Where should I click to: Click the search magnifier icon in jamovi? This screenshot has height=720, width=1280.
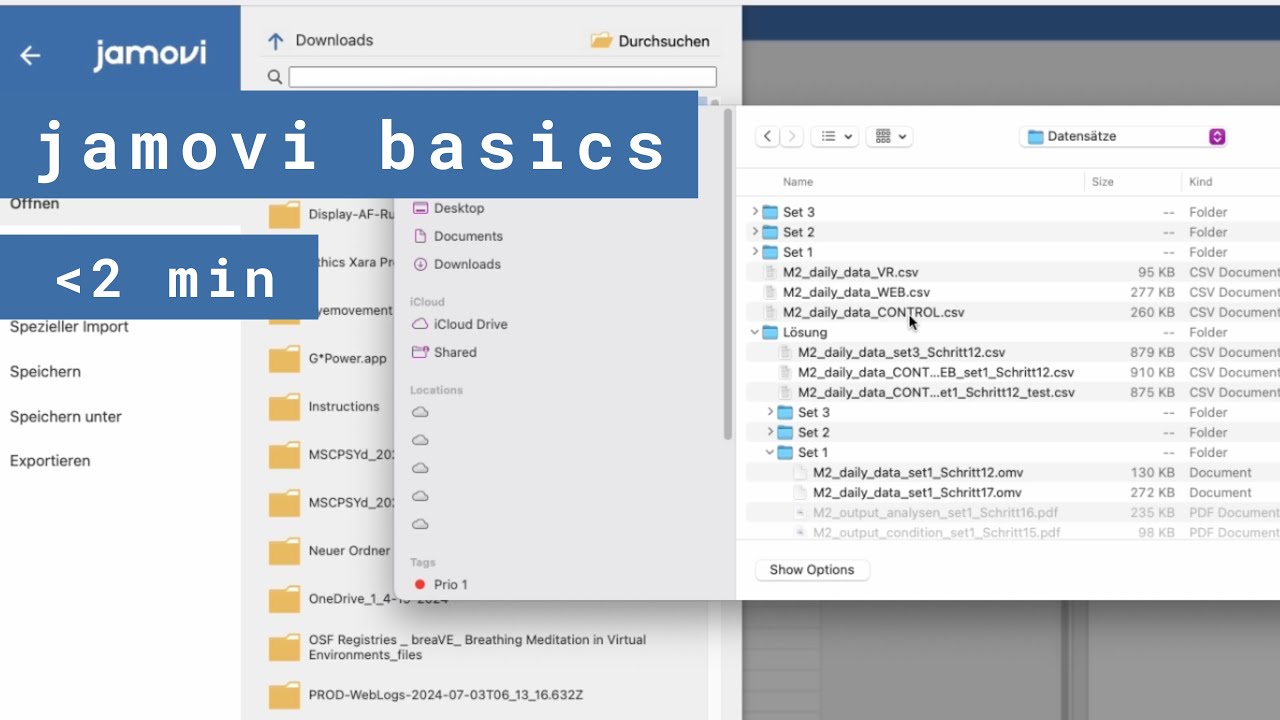(x=275, y=77)
